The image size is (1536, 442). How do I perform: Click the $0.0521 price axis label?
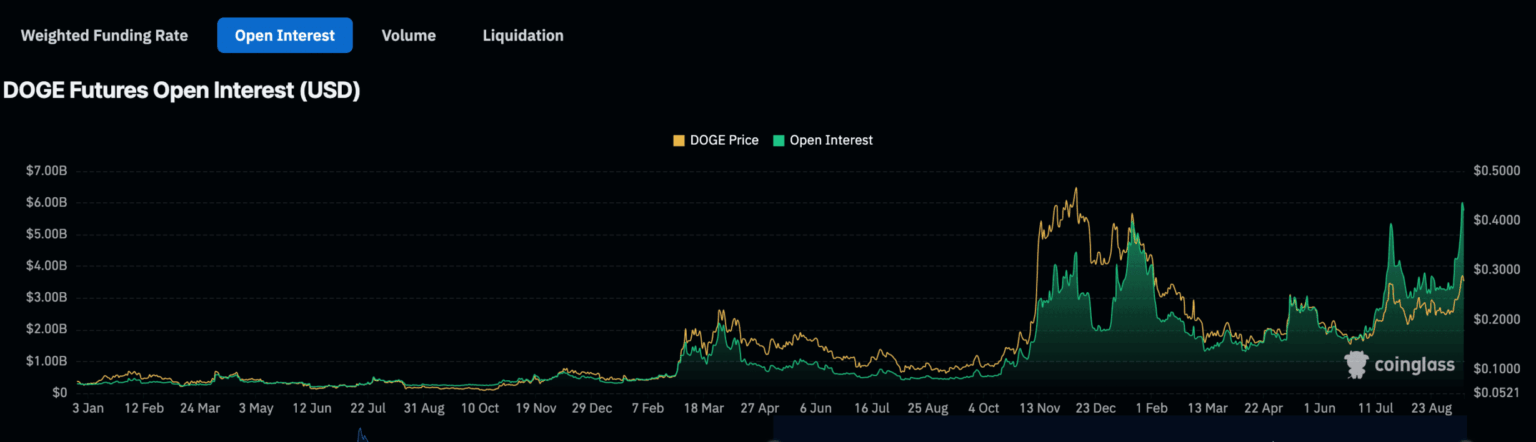[1497, 392]
